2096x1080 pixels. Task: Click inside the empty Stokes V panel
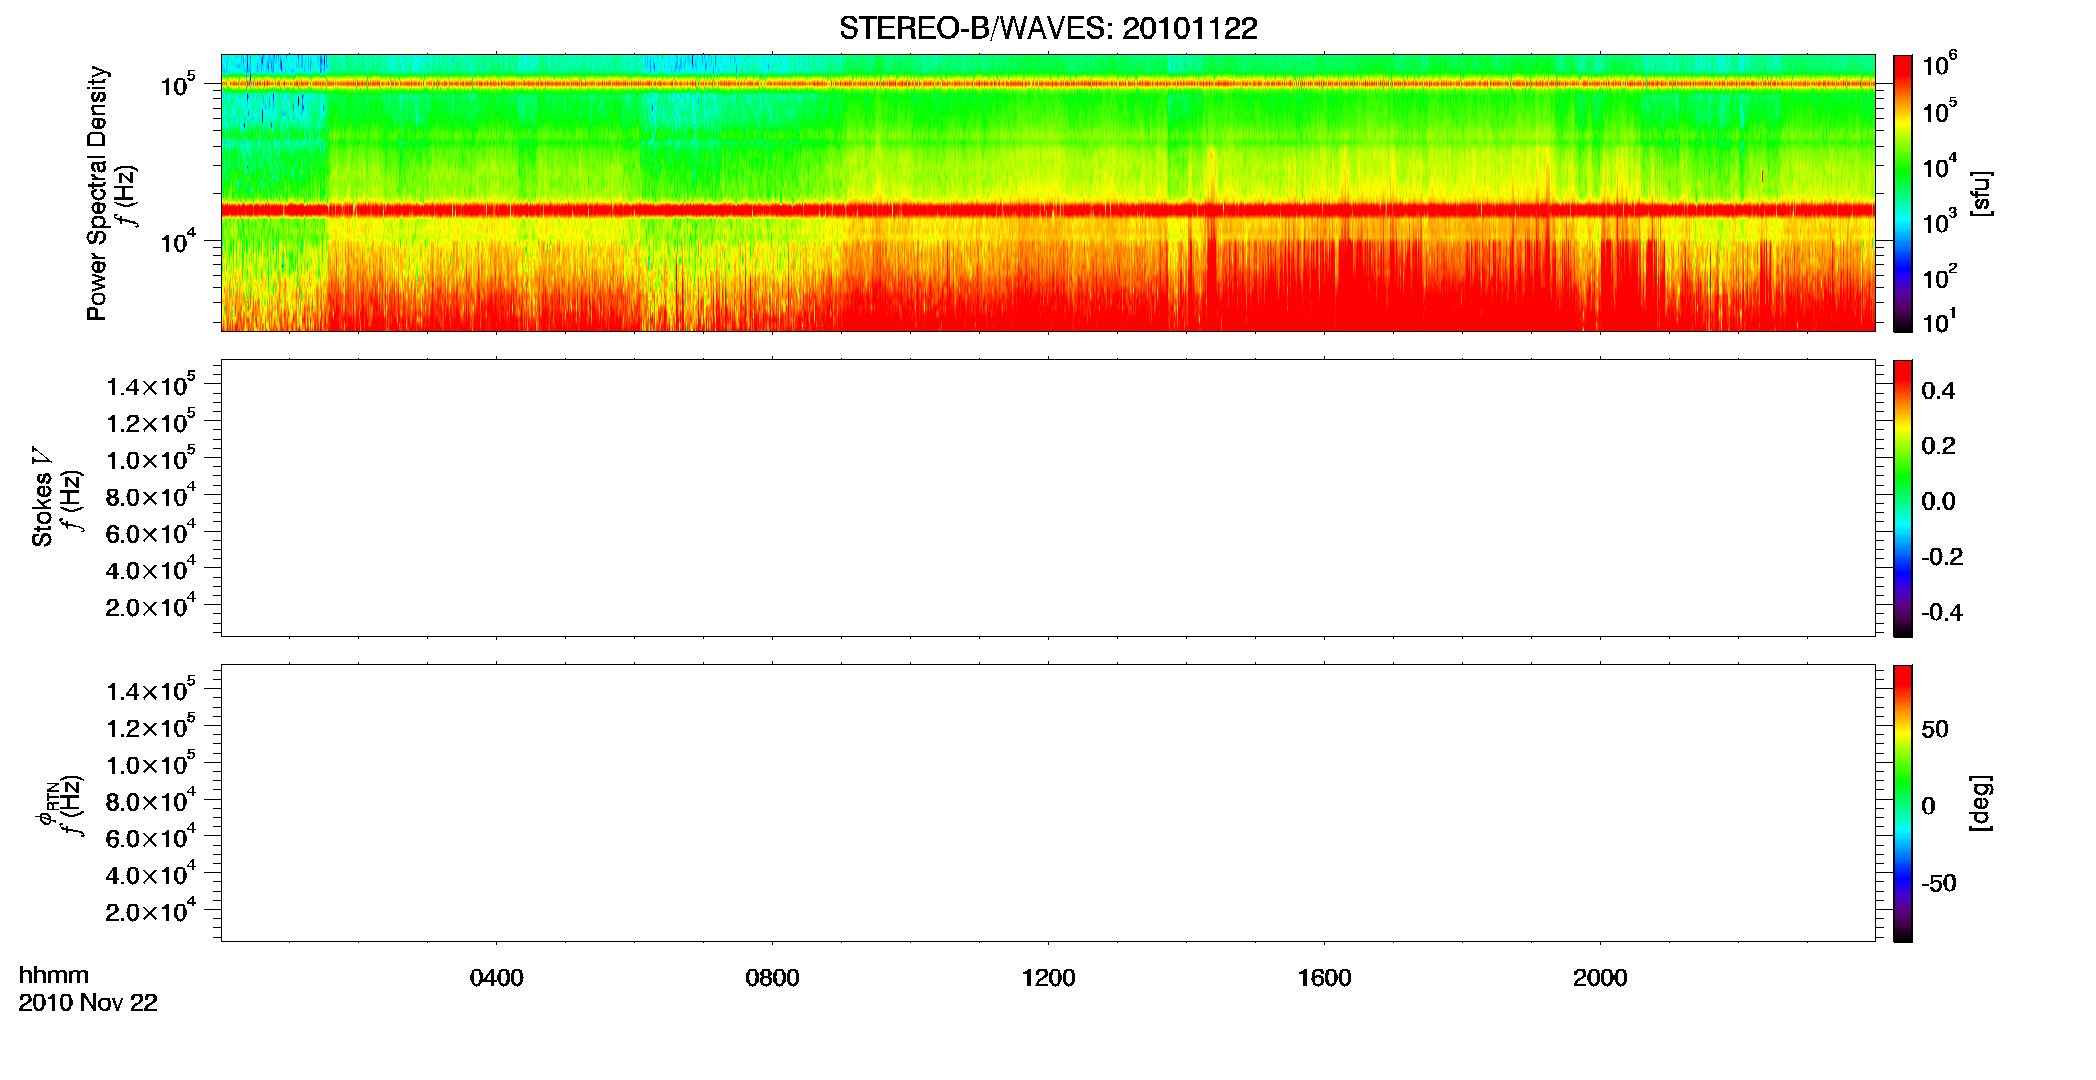point(1048,498)
